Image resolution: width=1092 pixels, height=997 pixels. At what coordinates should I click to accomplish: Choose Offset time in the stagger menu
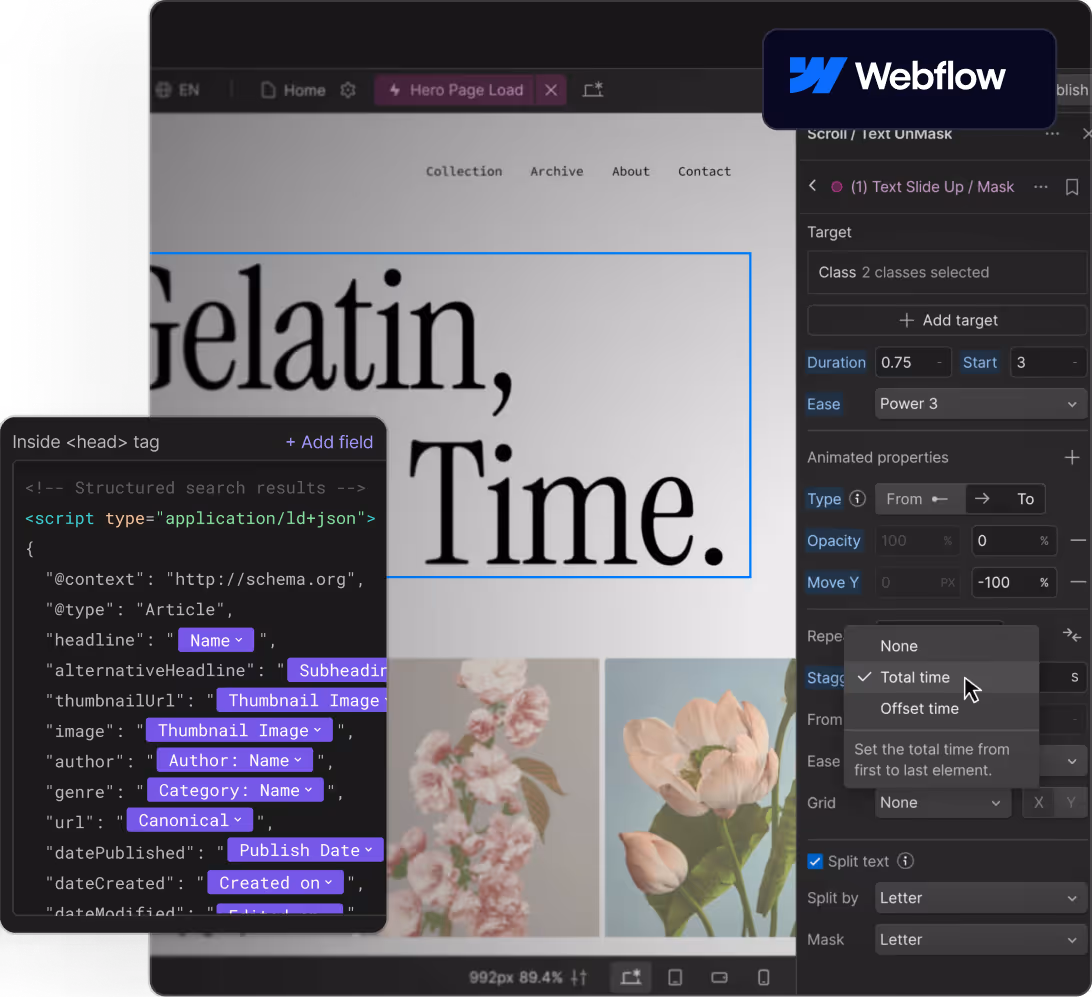coord(941,709)
